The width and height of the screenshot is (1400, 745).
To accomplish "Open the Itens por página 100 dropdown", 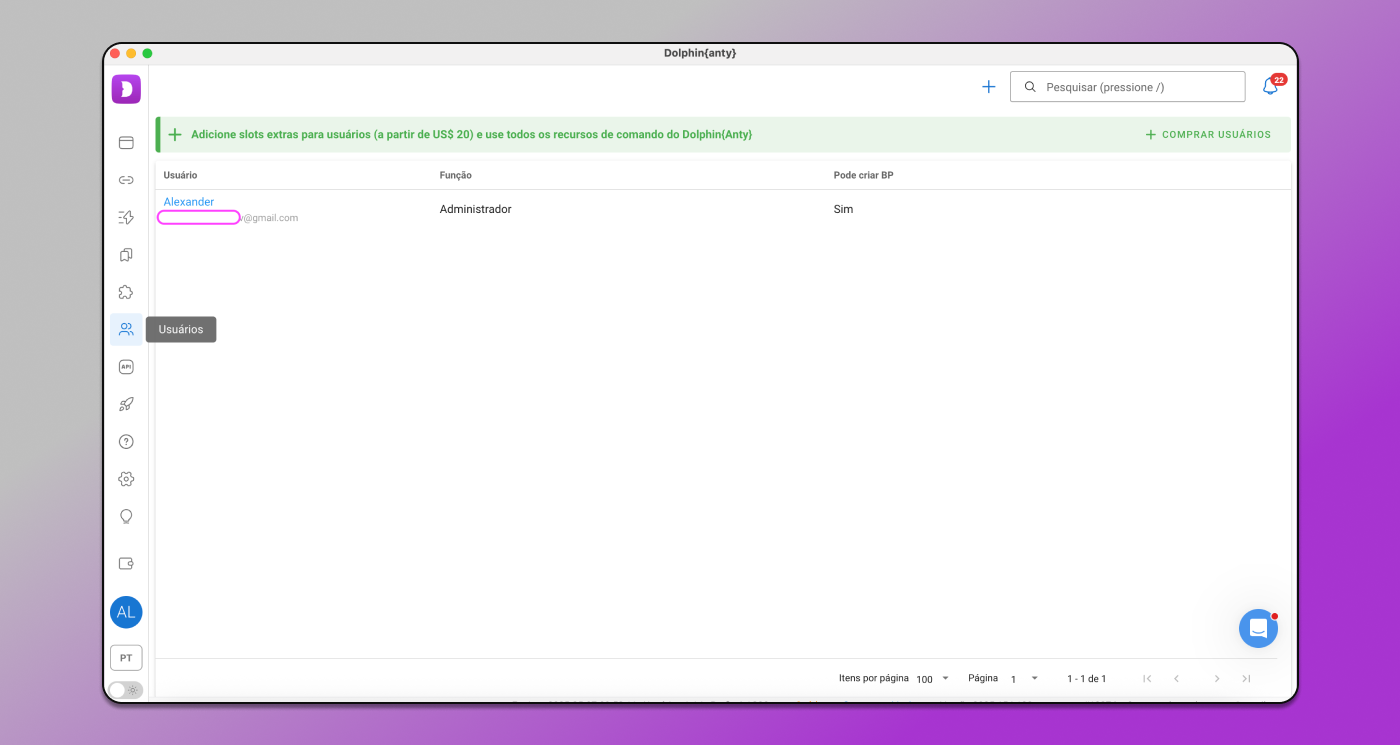I will (933, 679).
